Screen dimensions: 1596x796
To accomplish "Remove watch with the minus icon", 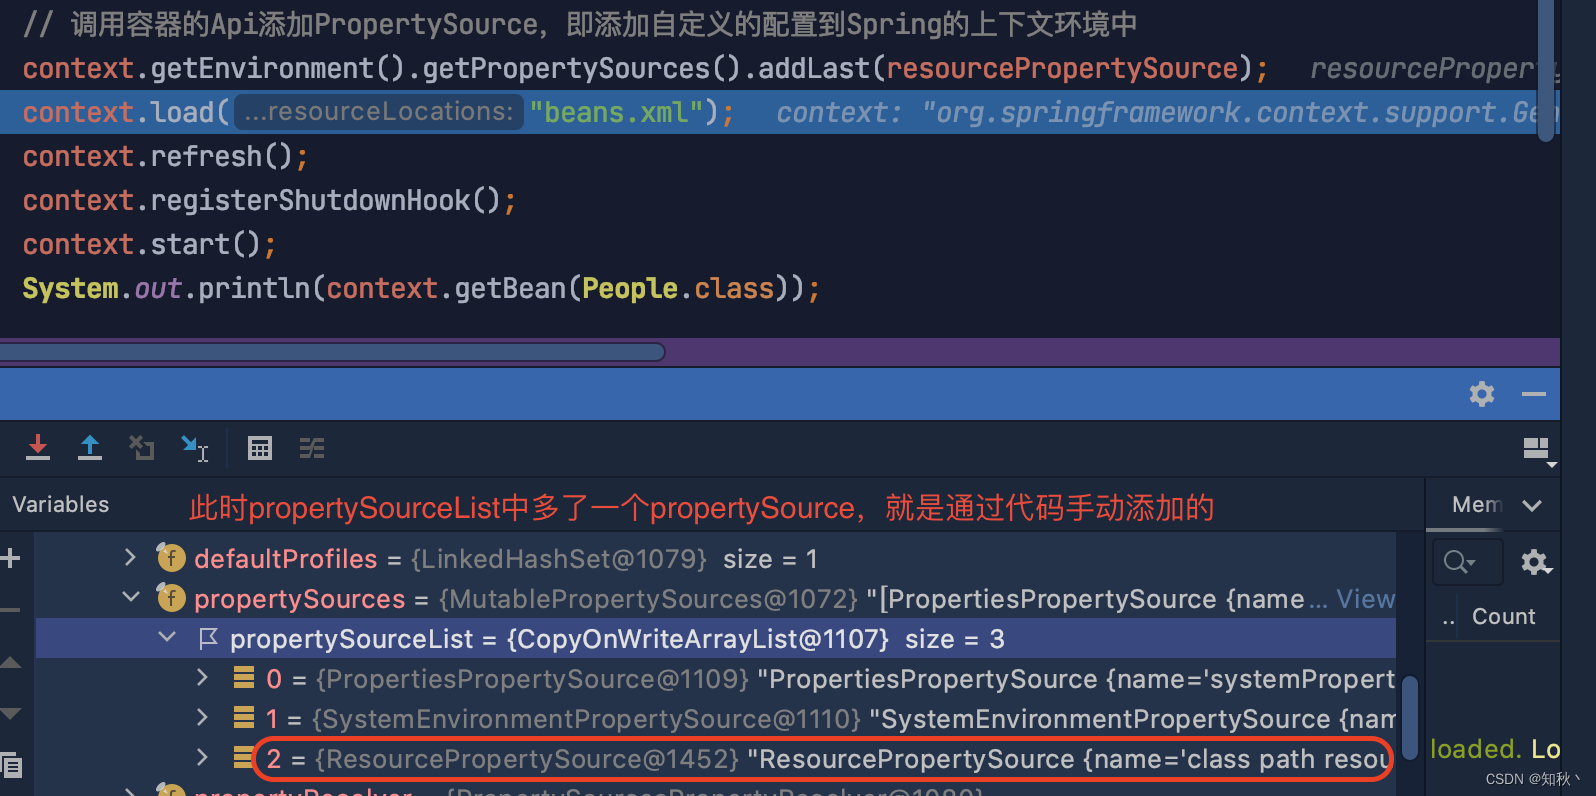I will 11,609.
